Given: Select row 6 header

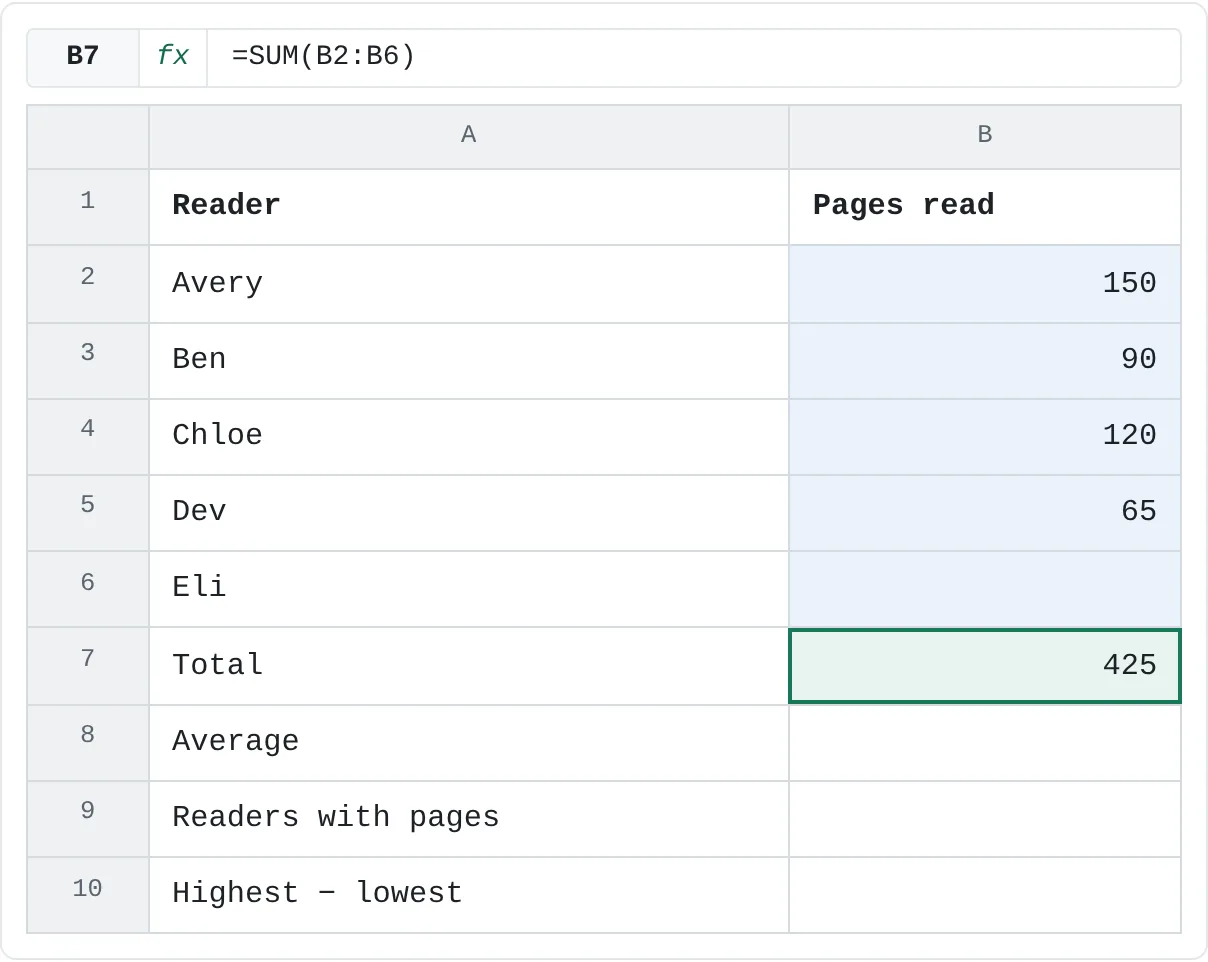Looking at the screenshot, I should 88,588.
